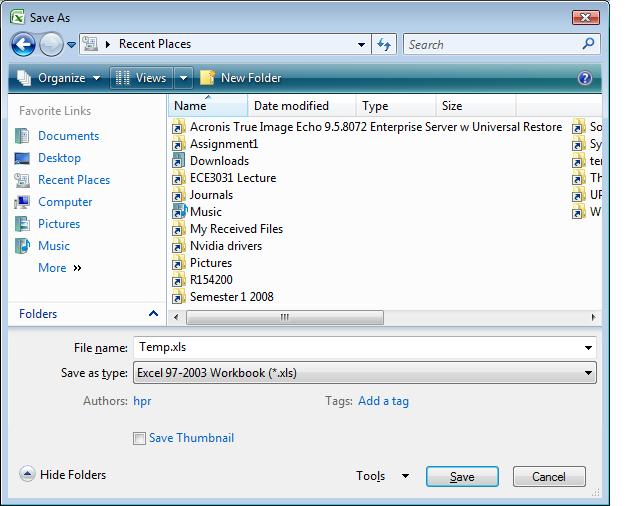Click the Forward navigation arrow
Image resolution: width=640 pixels, height=506 pixels.
(x=51, y=44)
